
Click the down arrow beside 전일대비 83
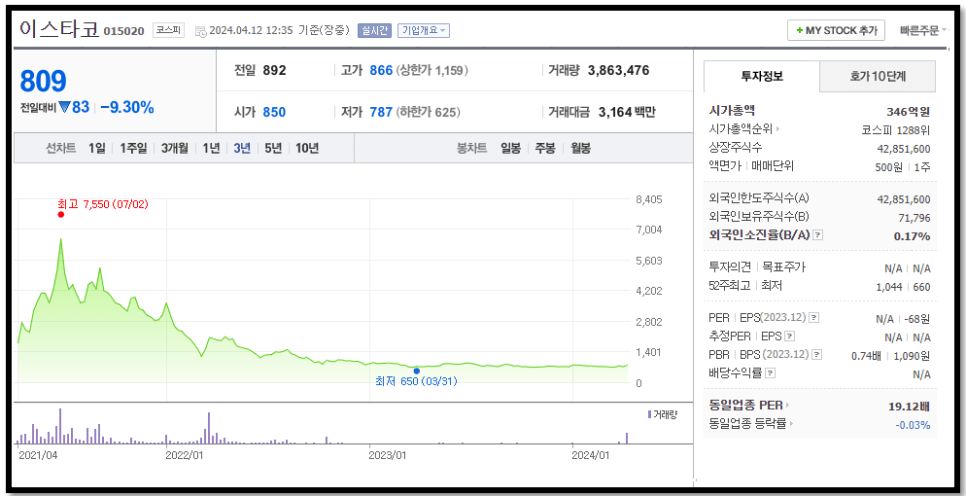(x=65, y=108)
